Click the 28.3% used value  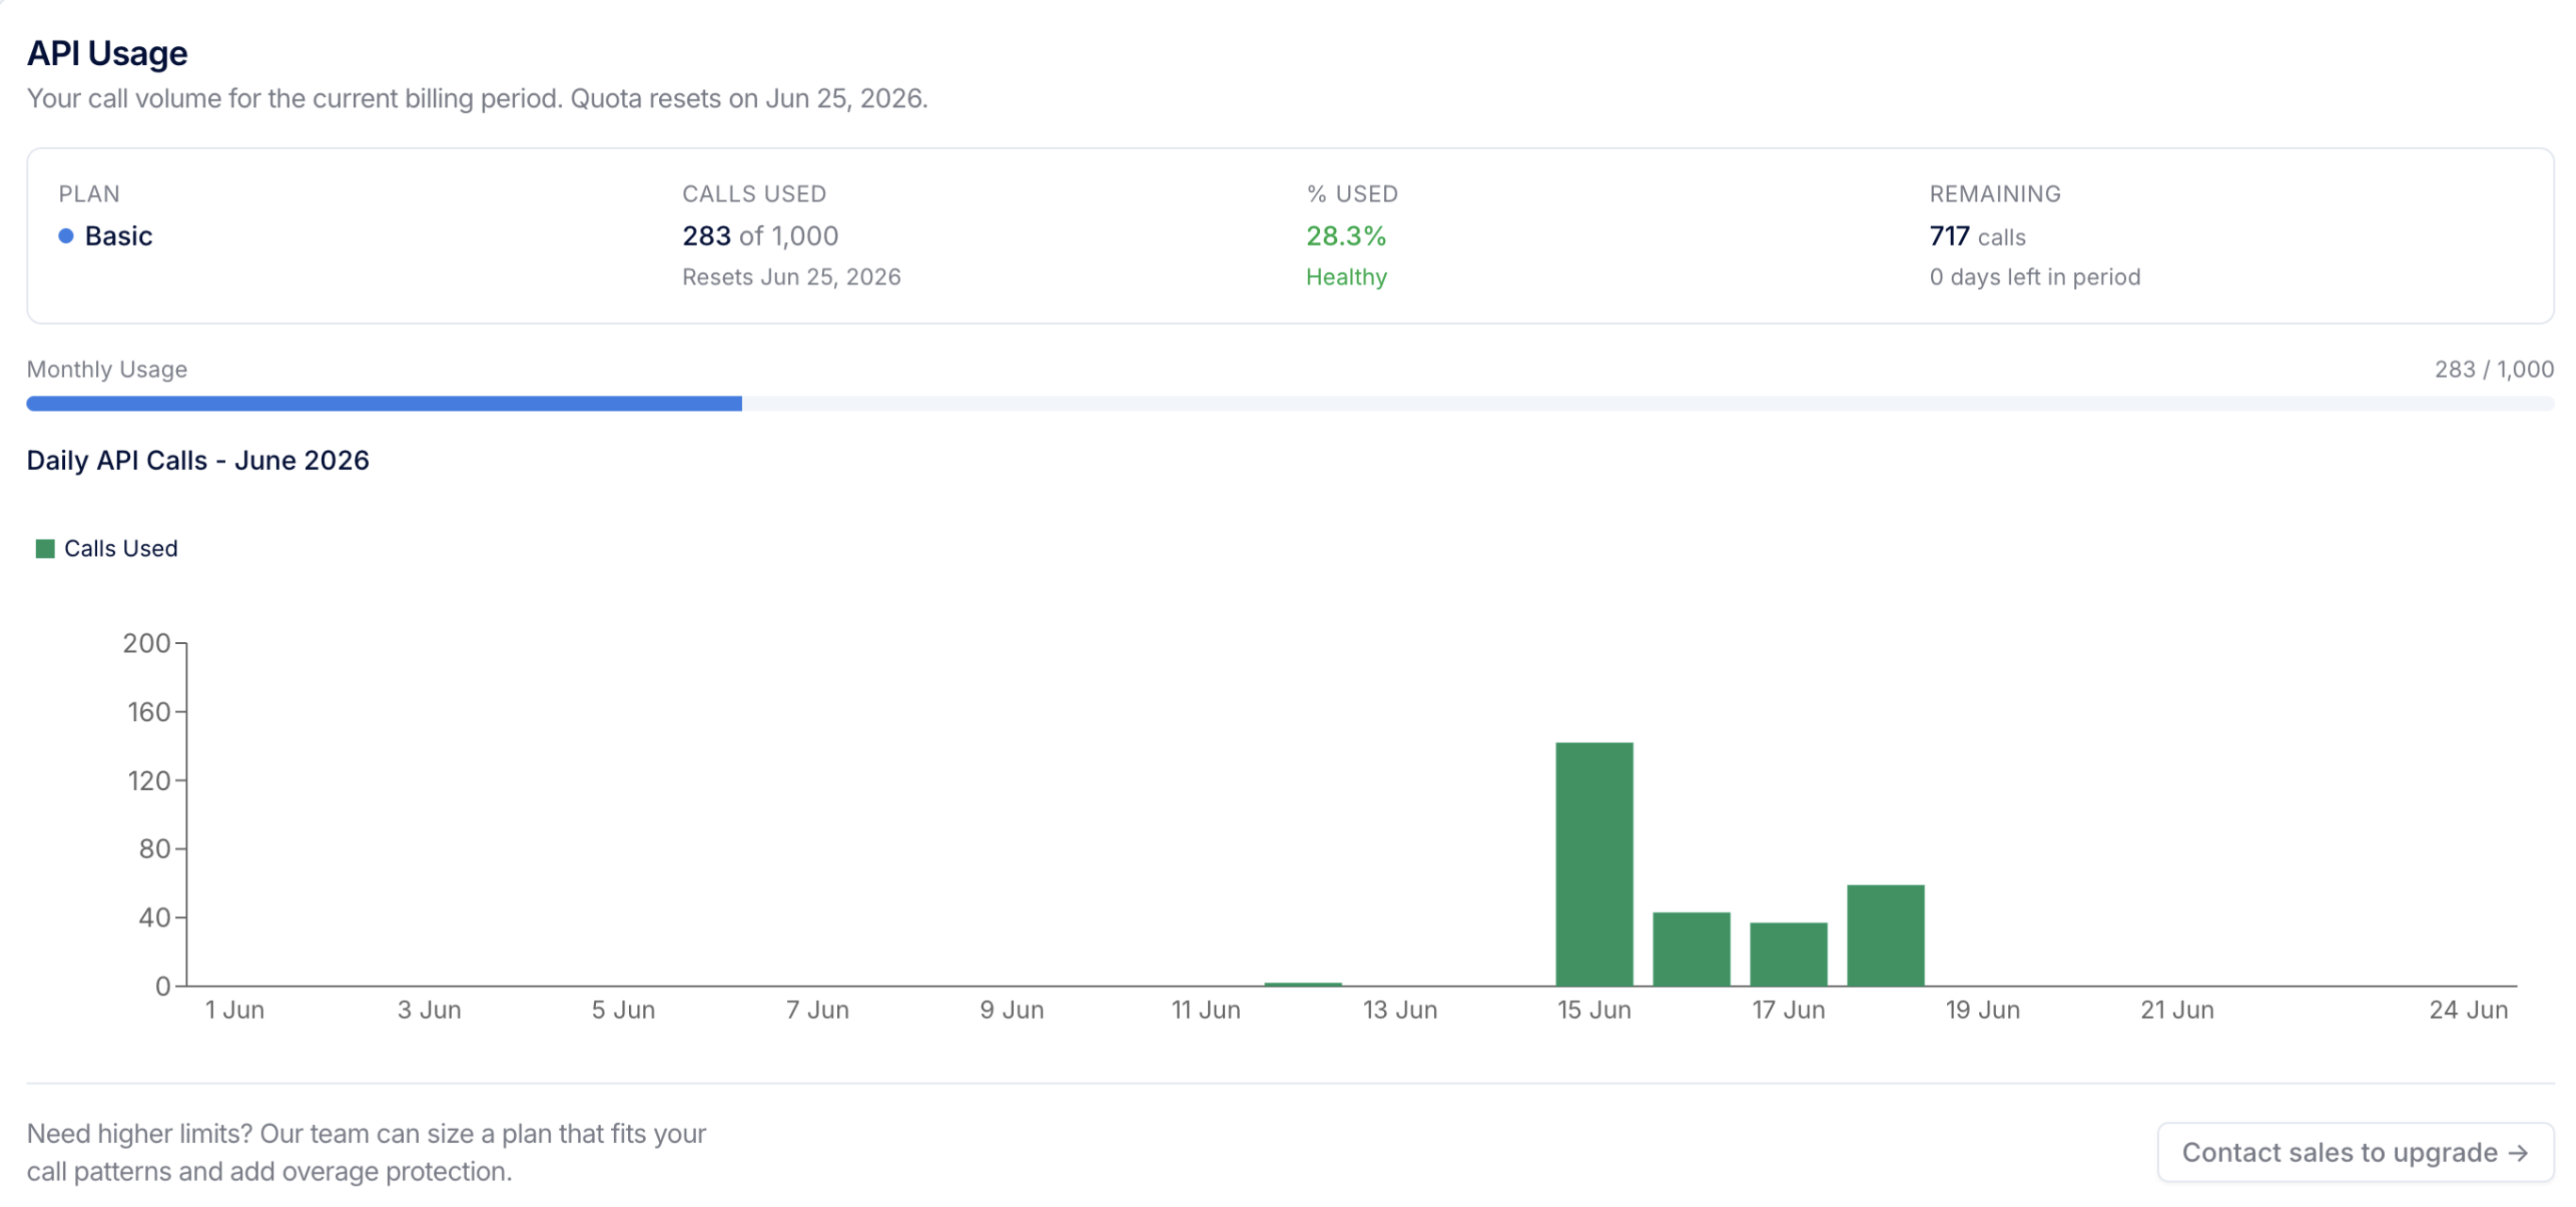pyautogui.click(x=1346, y=236)
